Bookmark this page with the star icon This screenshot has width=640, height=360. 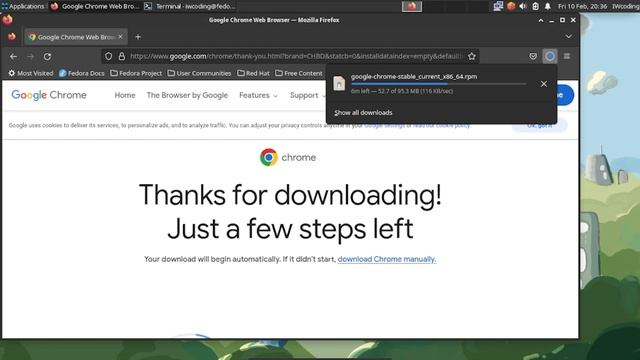[472, 56]
